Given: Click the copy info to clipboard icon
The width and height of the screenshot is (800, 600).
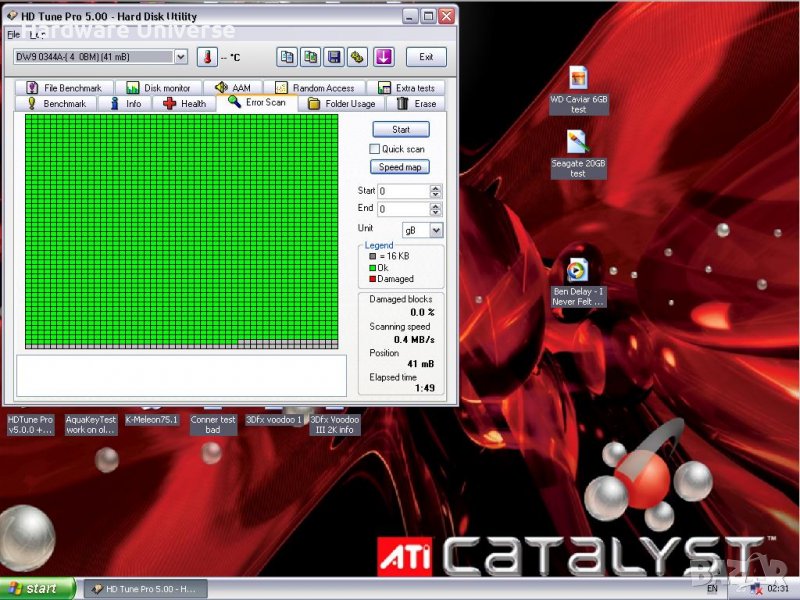Looking at the screenshot, I should 287,57.
